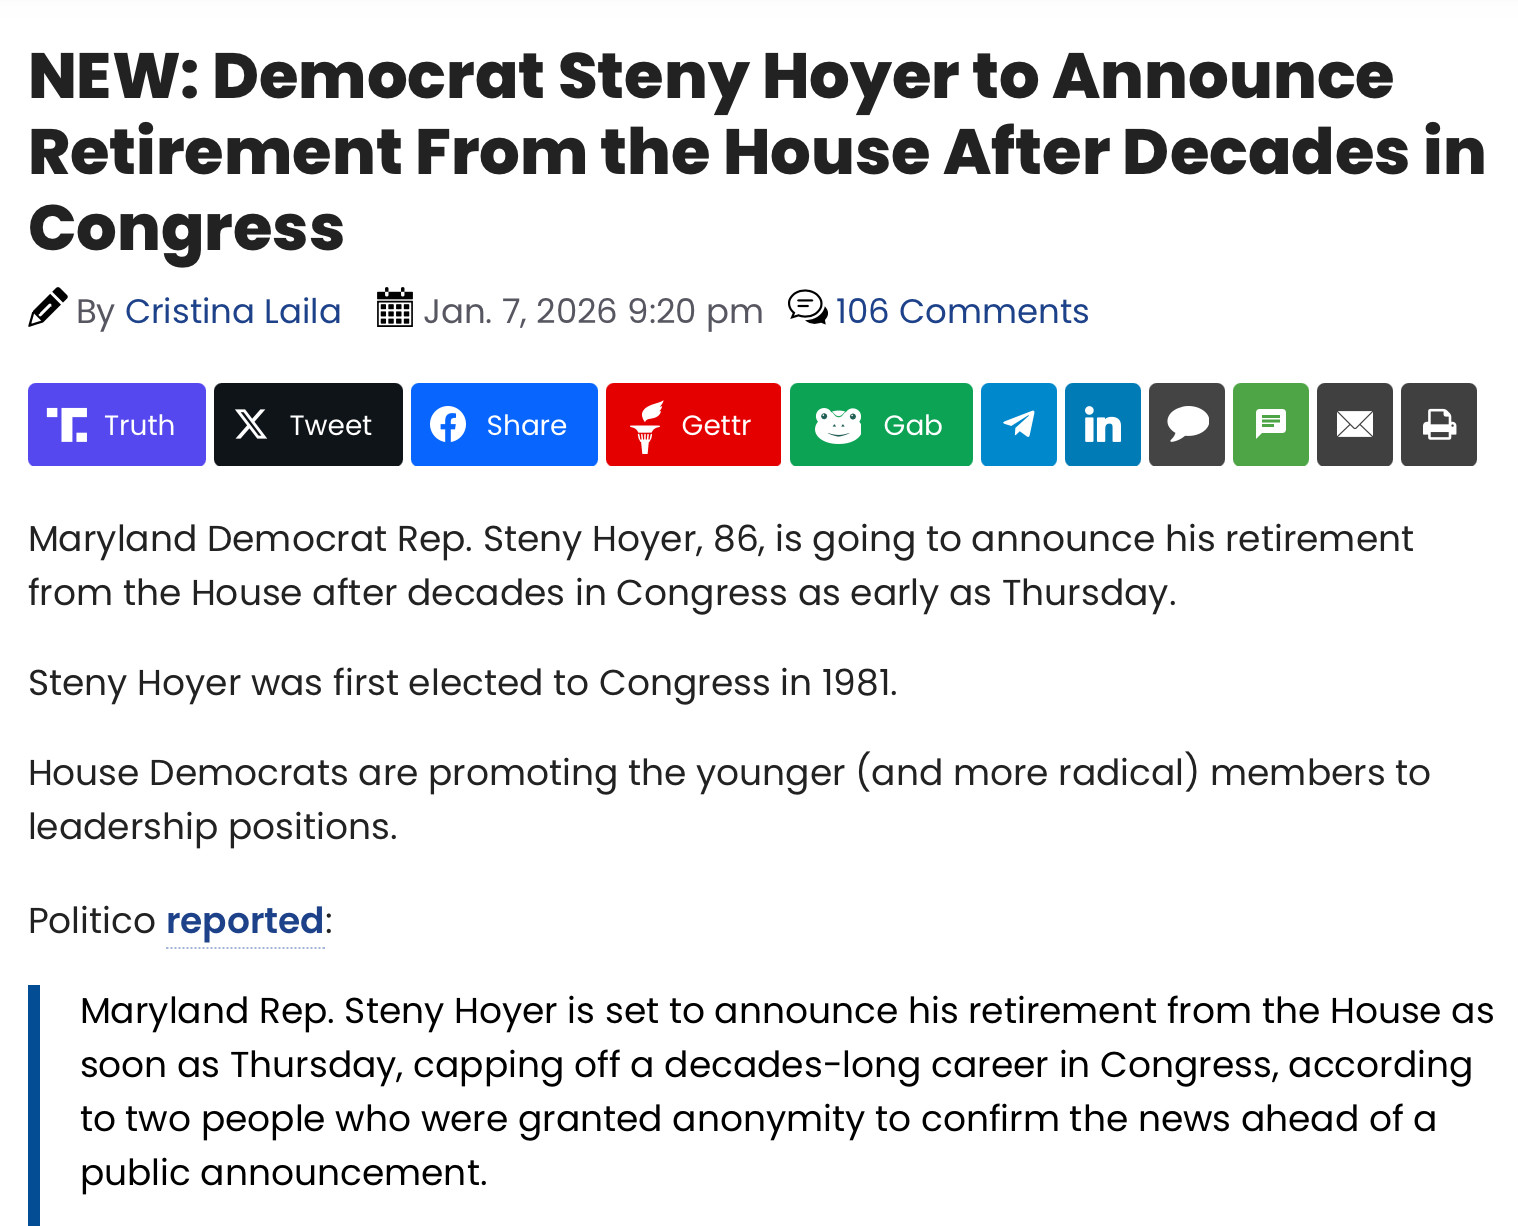Viewport: 1518px width, 1226px height.
Task: Share via the LinkedIn icon
Action: (1102, 425)
